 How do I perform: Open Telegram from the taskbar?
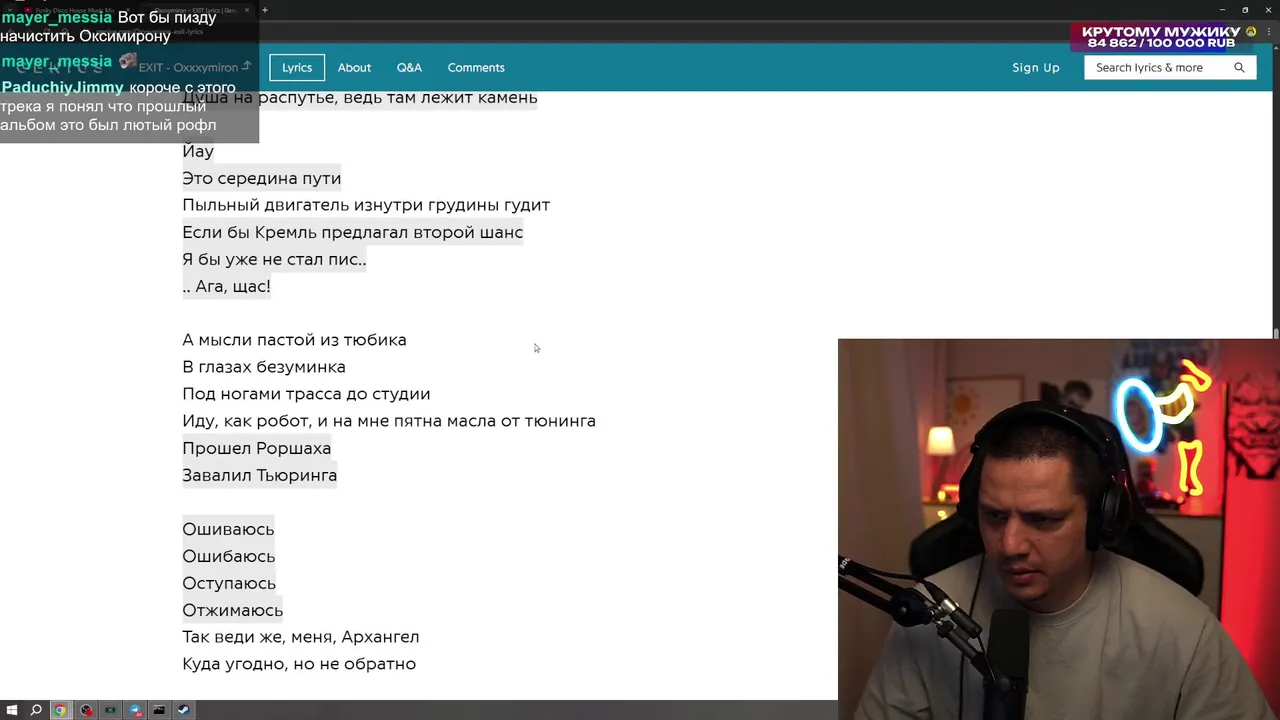pos(135,710)
